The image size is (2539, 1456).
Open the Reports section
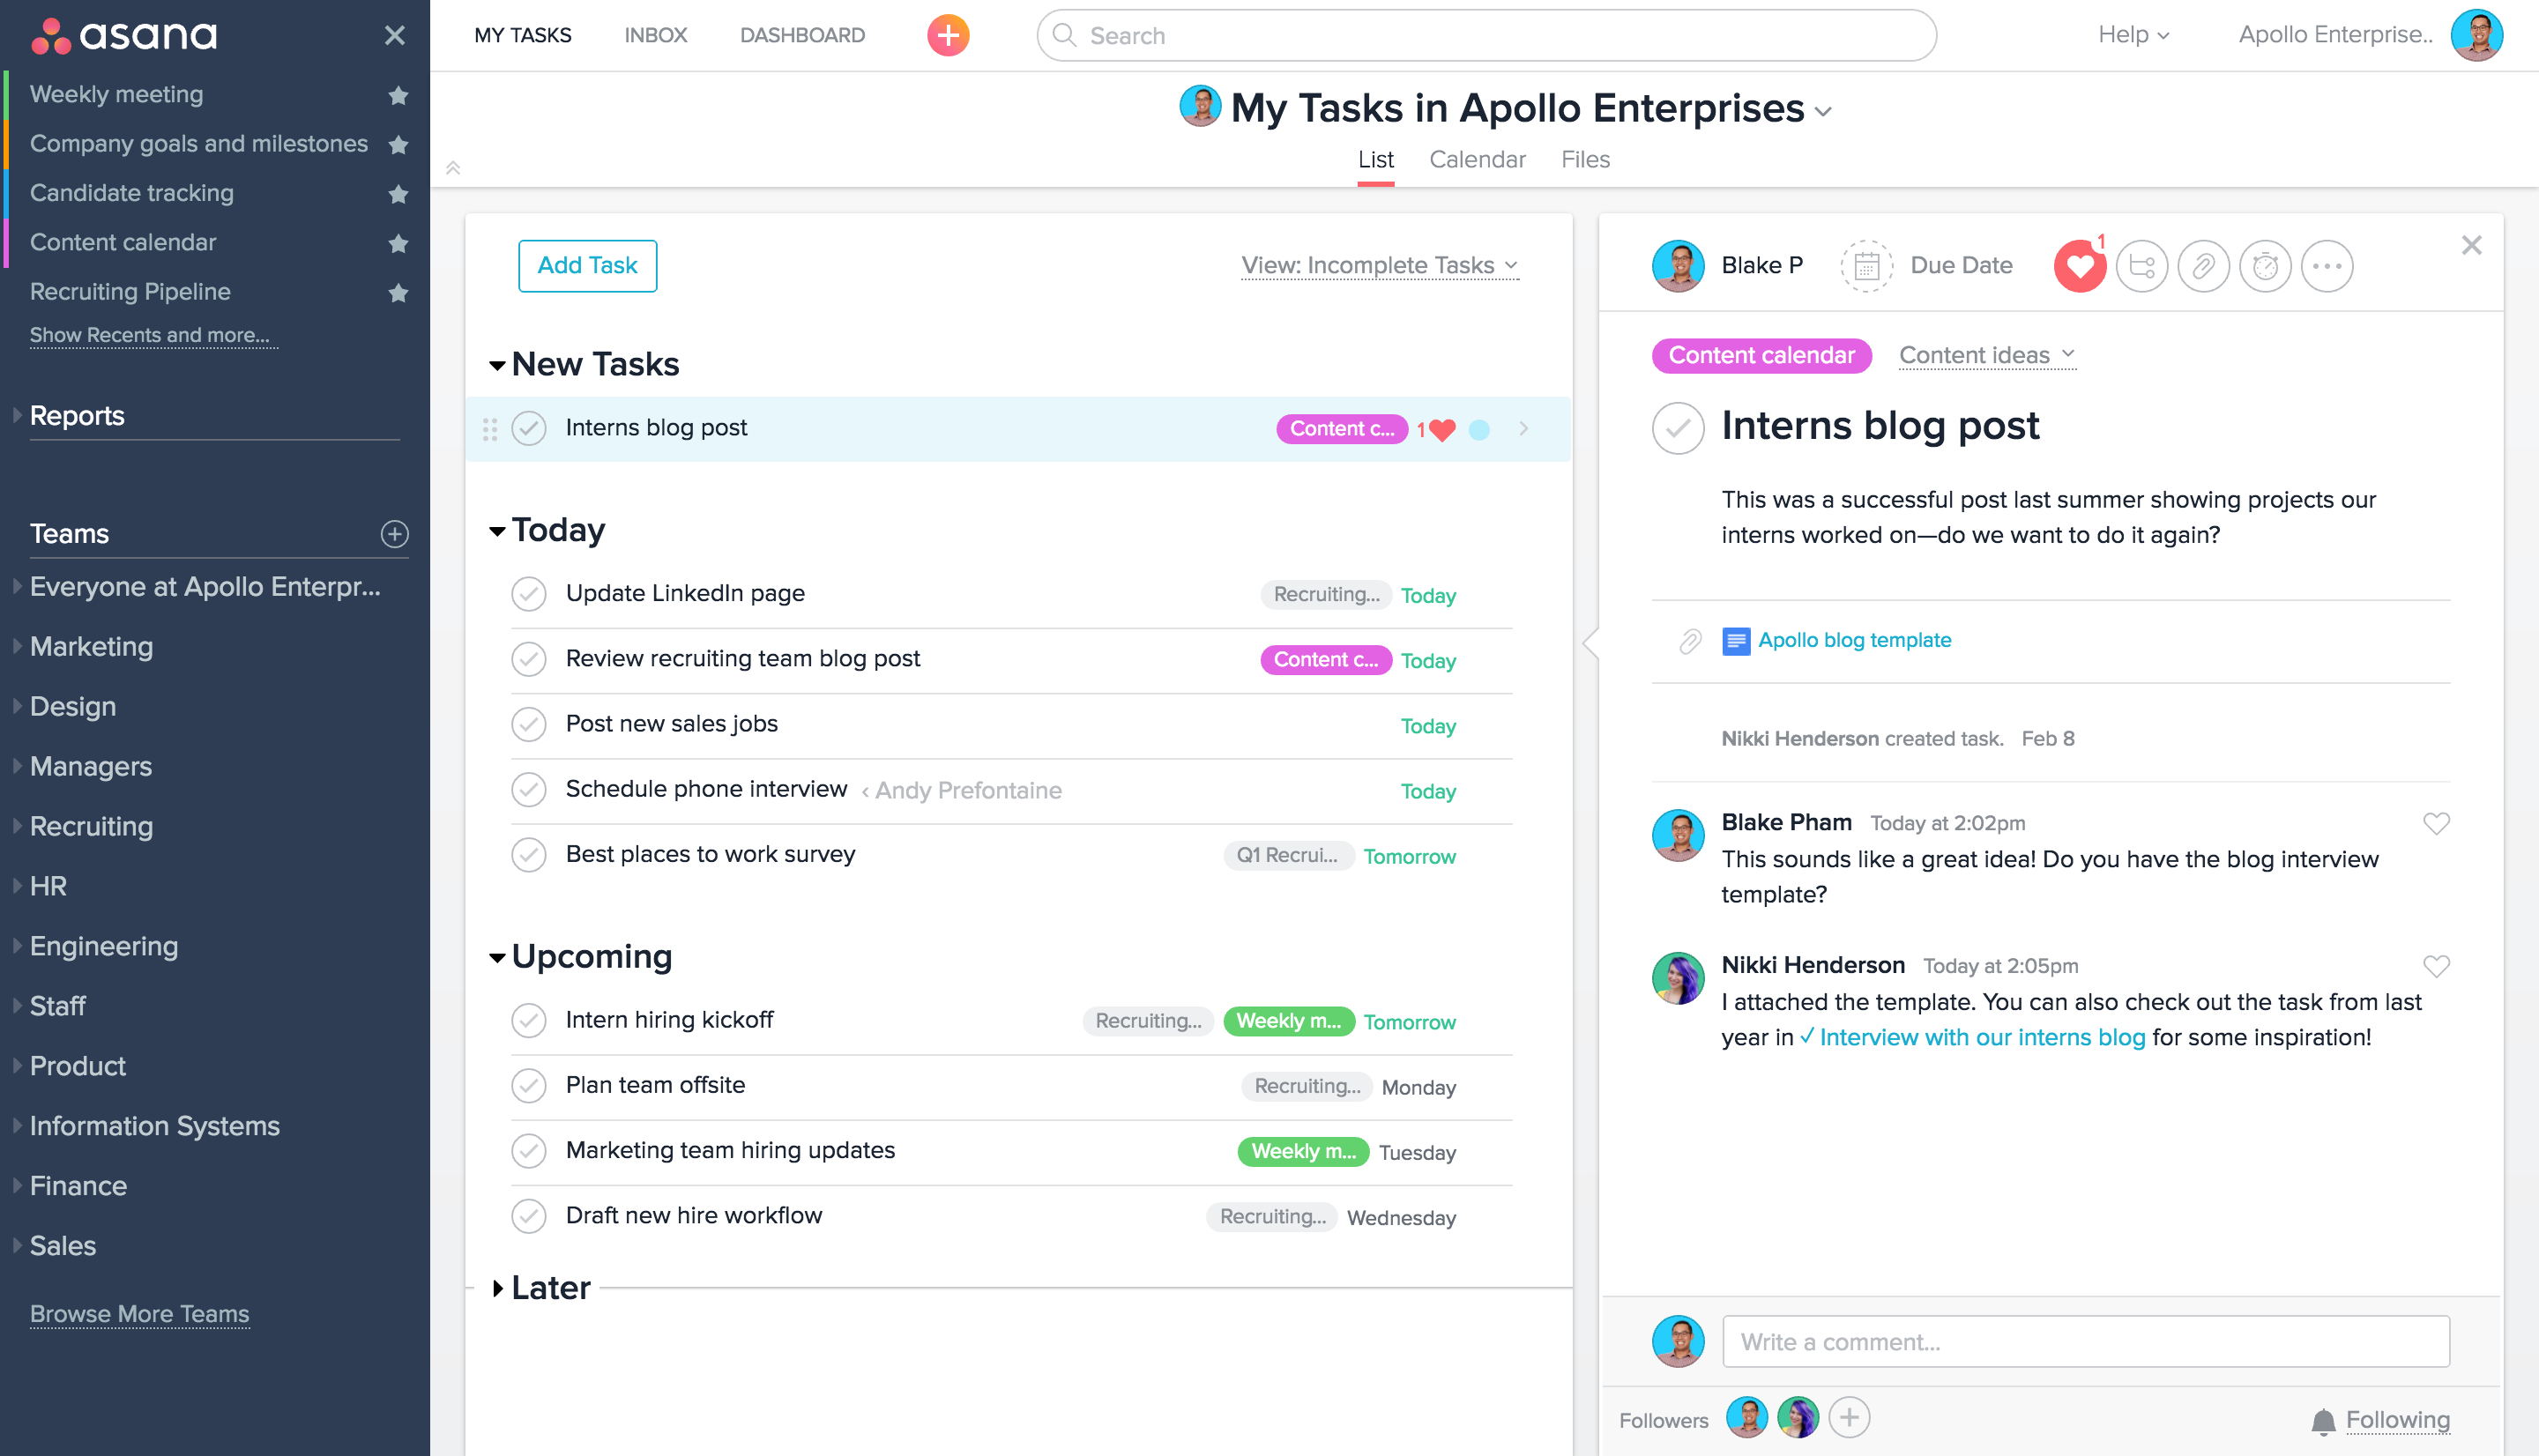pyautogui.click(x=77, y=416)
